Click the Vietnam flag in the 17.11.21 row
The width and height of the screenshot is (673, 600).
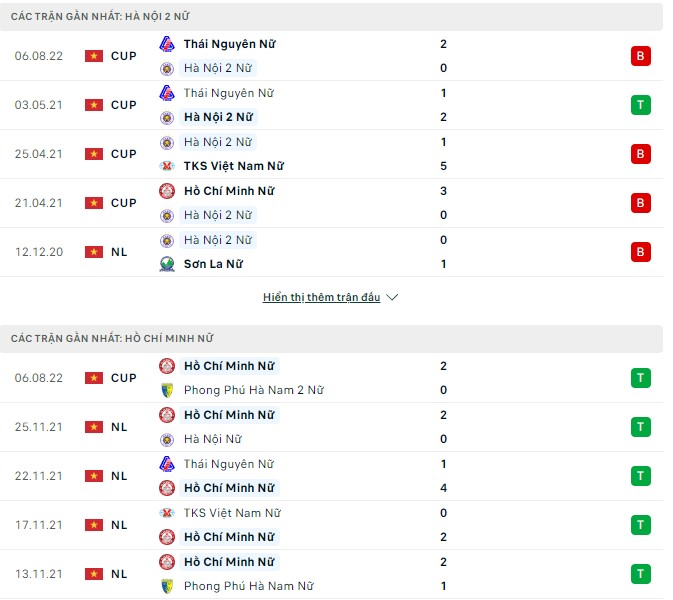(x=94, y=525)
